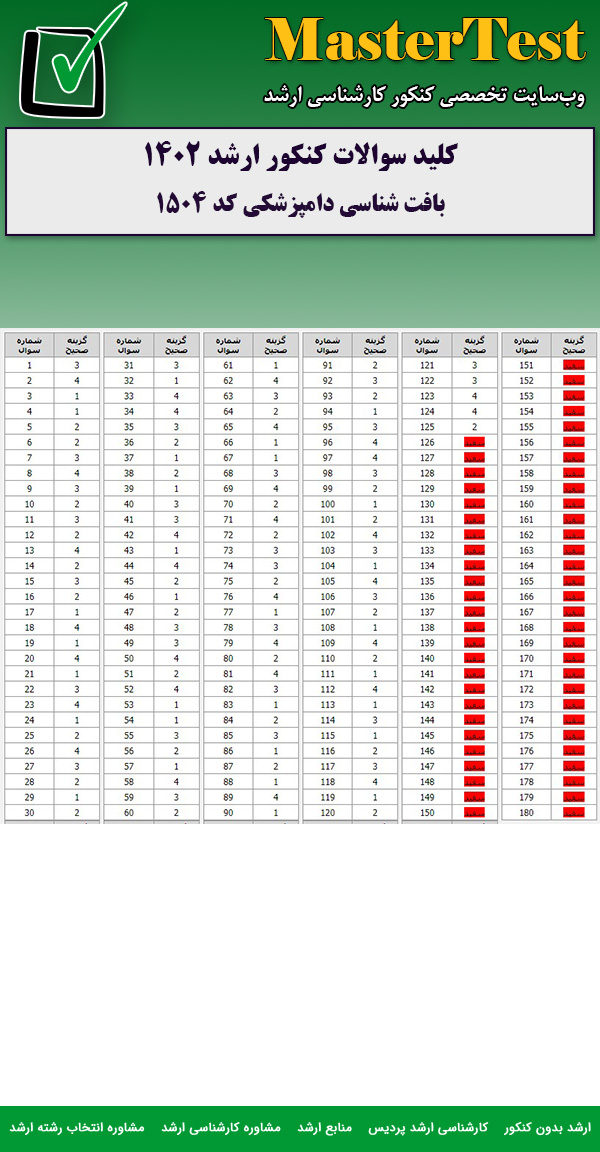Screen dimensions: 600x1152
Task: Click the 'کلید سوالات کنکور ارشد ۱۴۰۲' heading
Action: pos(300,157)
